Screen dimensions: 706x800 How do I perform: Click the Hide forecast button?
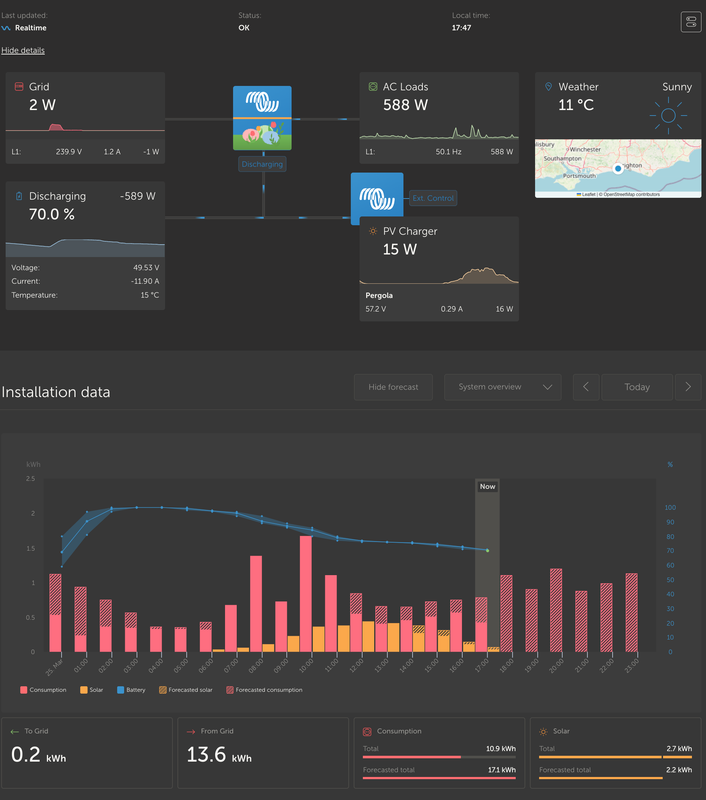coord(393,387)
